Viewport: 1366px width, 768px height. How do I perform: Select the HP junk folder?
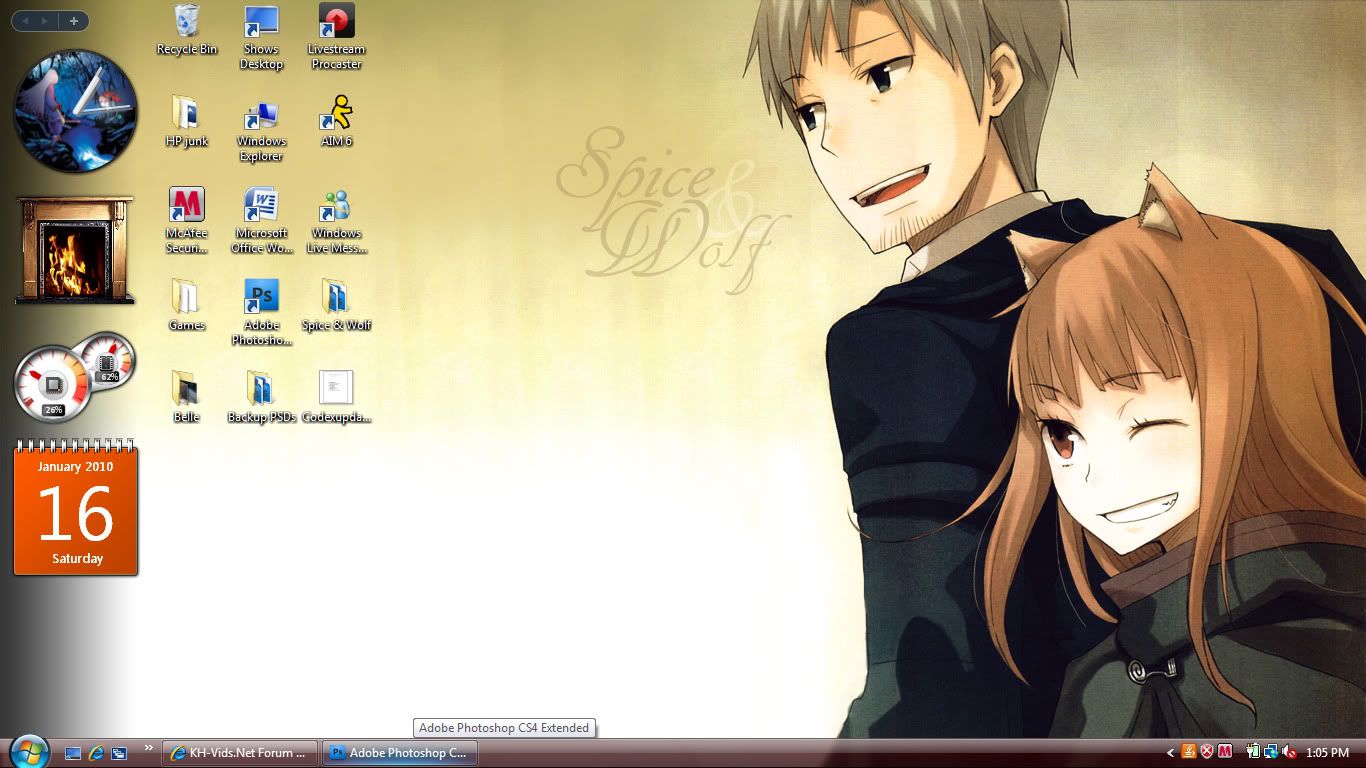(187, 121)
